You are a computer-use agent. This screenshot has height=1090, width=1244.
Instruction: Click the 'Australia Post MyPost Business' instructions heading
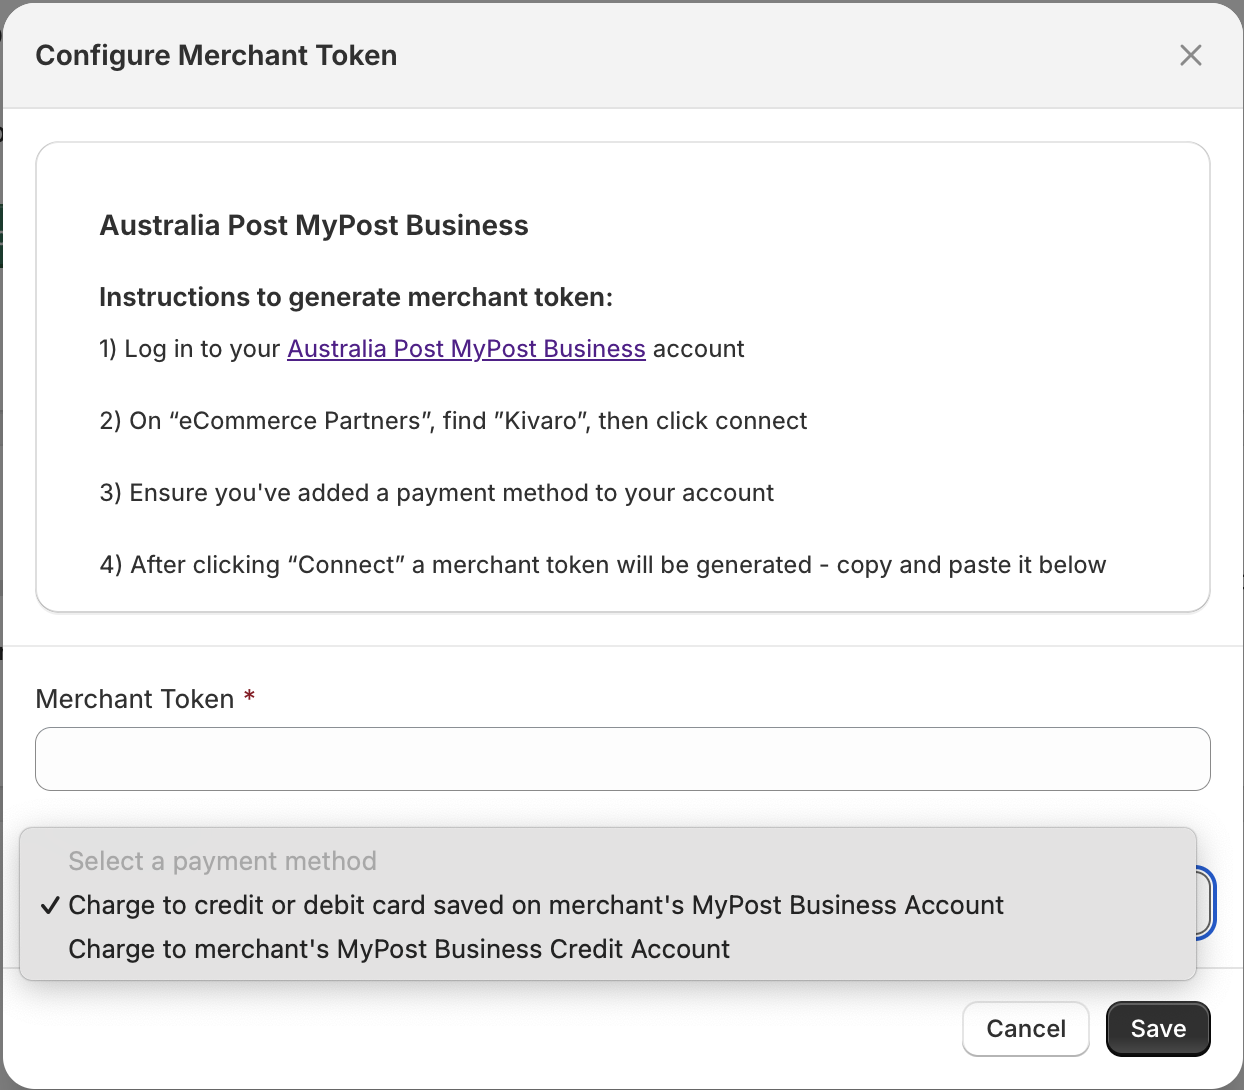click(x=313, y=225)
